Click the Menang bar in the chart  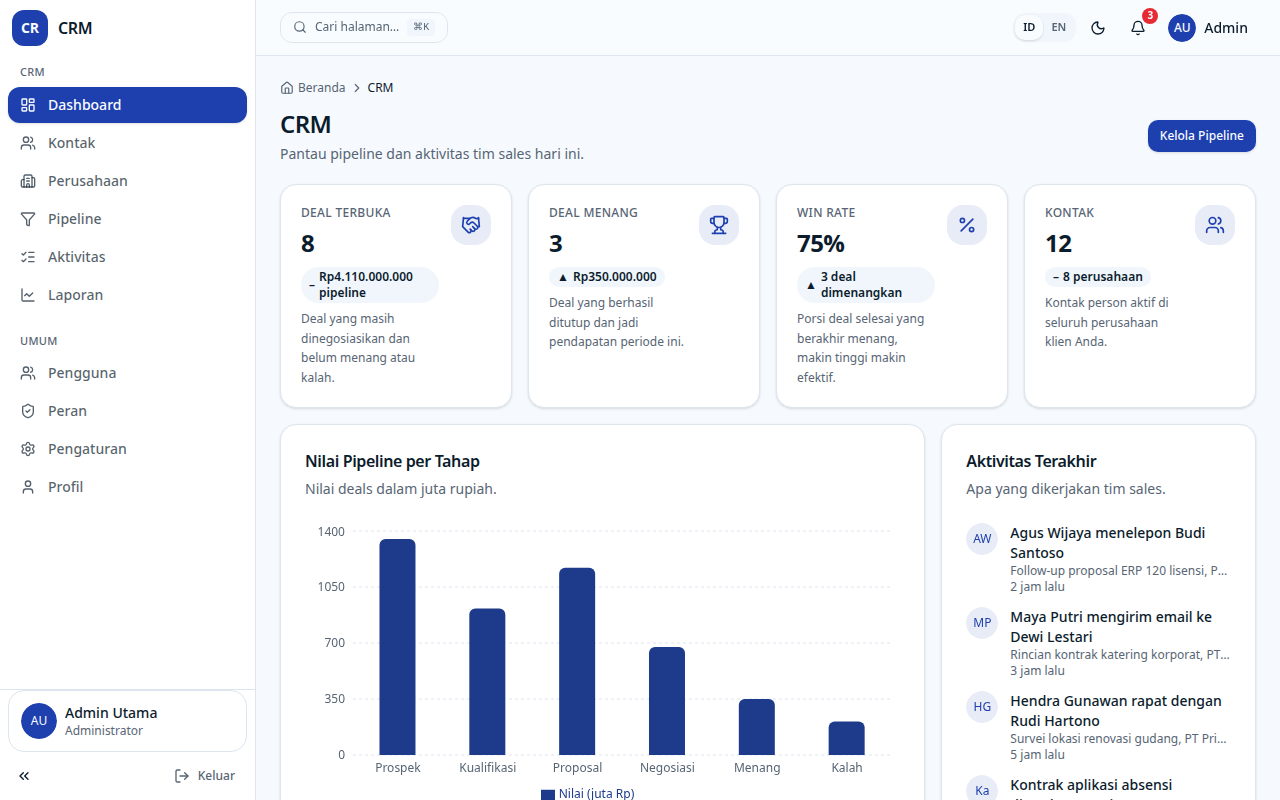[x=757, y=727]
